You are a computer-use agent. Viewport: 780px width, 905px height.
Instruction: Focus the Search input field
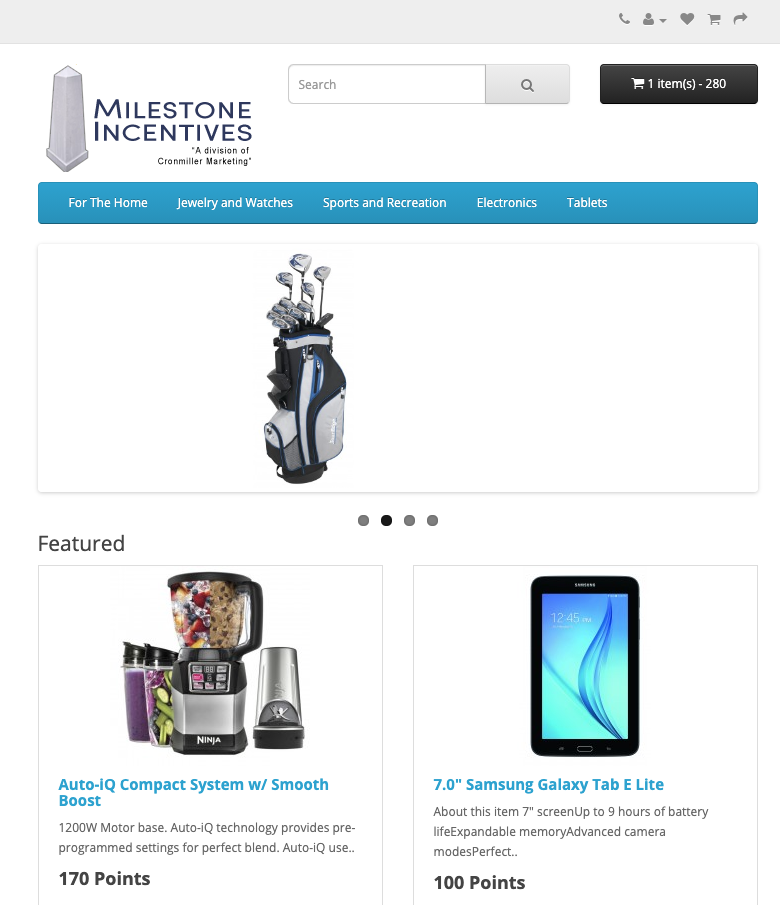(x=387, y=84)
